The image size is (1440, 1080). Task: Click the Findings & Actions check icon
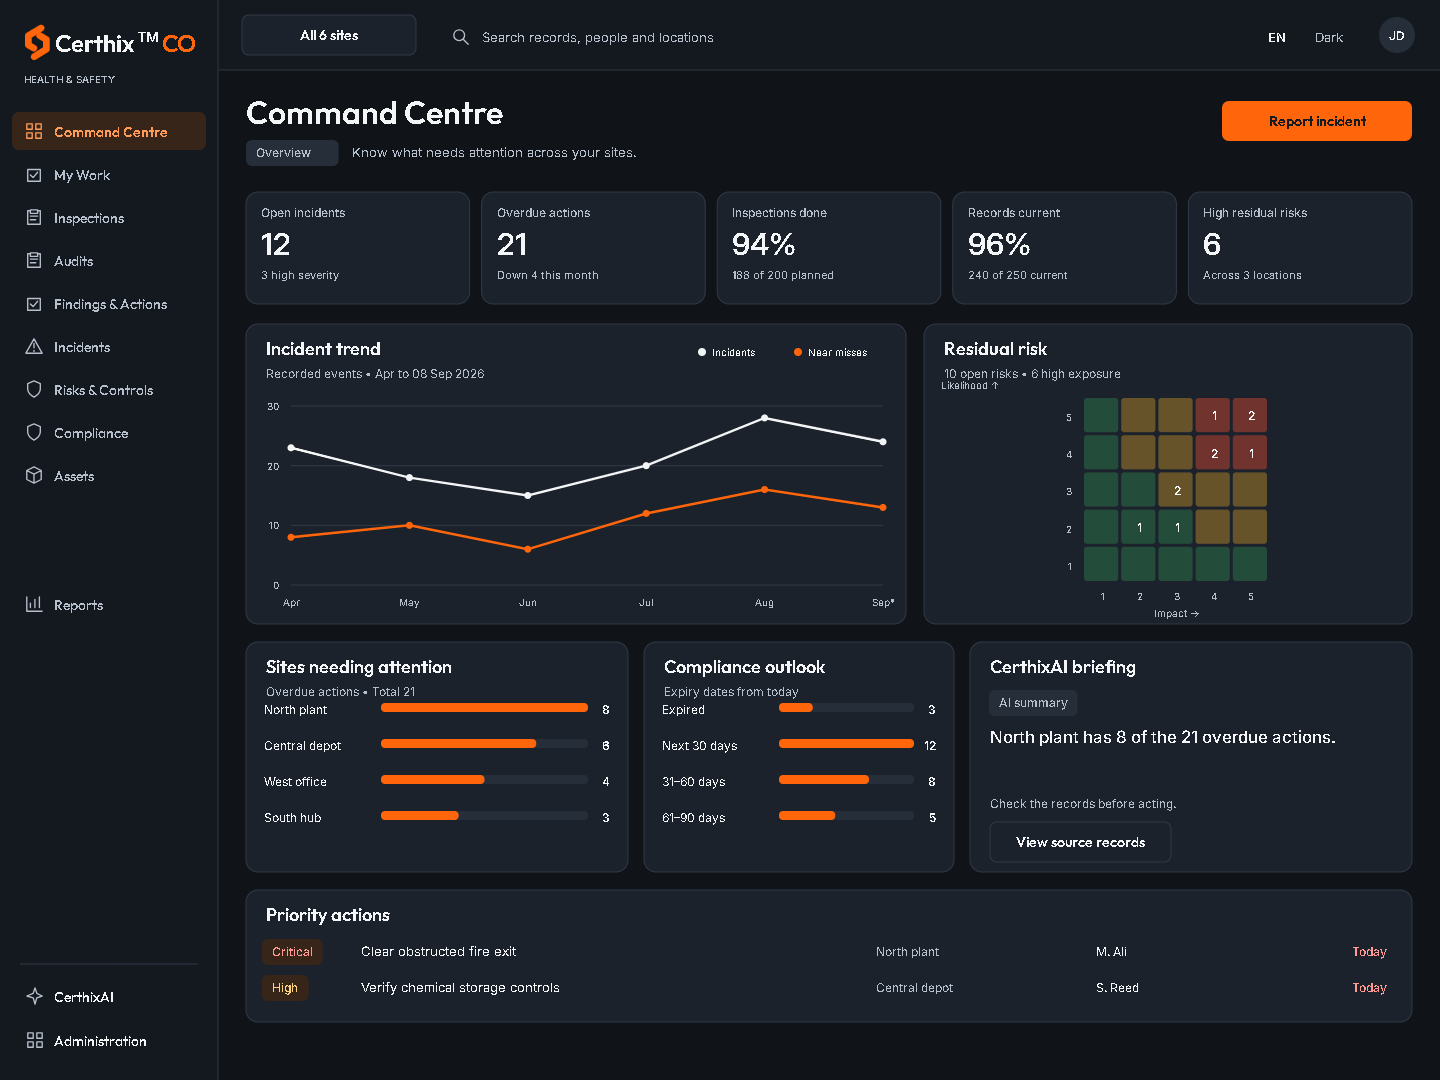[34, 304]
